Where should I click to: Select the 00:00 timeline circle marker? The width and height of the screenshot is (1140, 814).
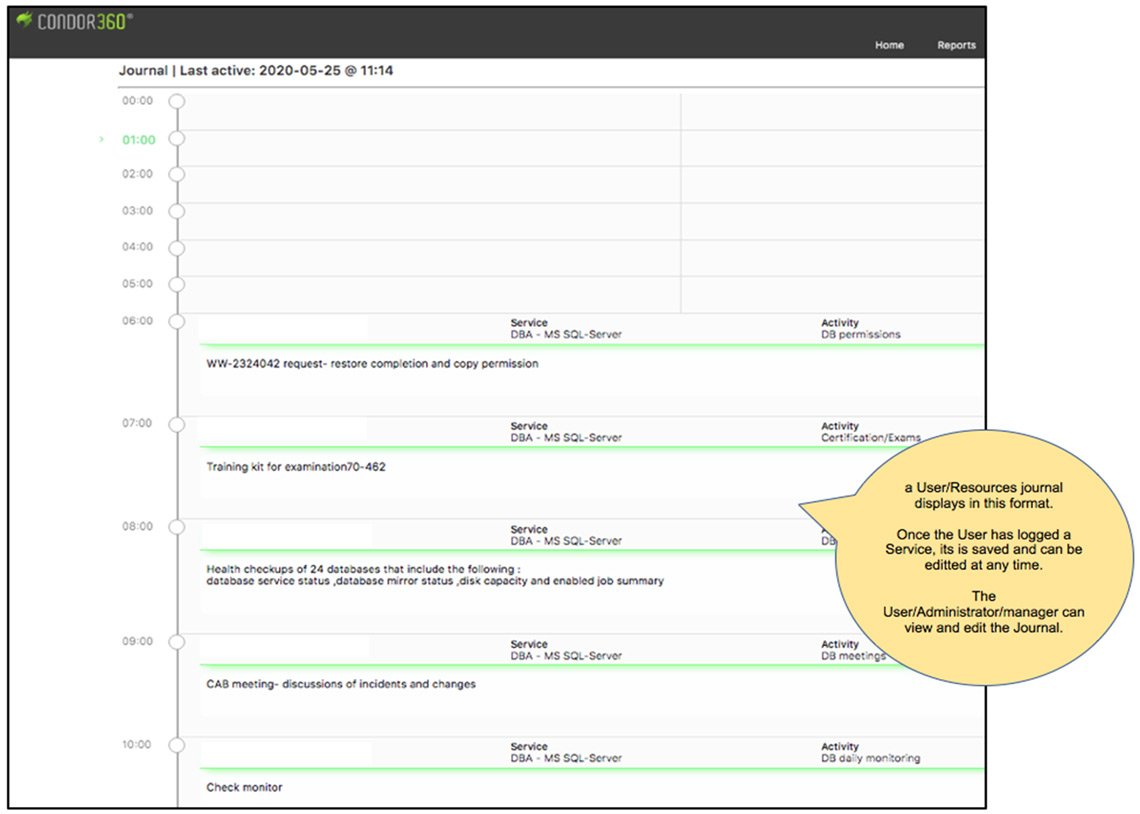[x=177, y=101]
